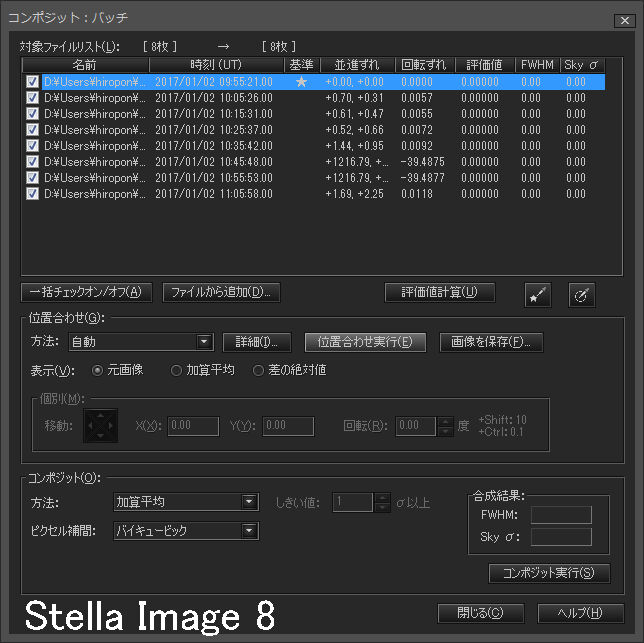
Task: Open the alignment 方法 dropdown showing 自動
Action: [141, 342]
